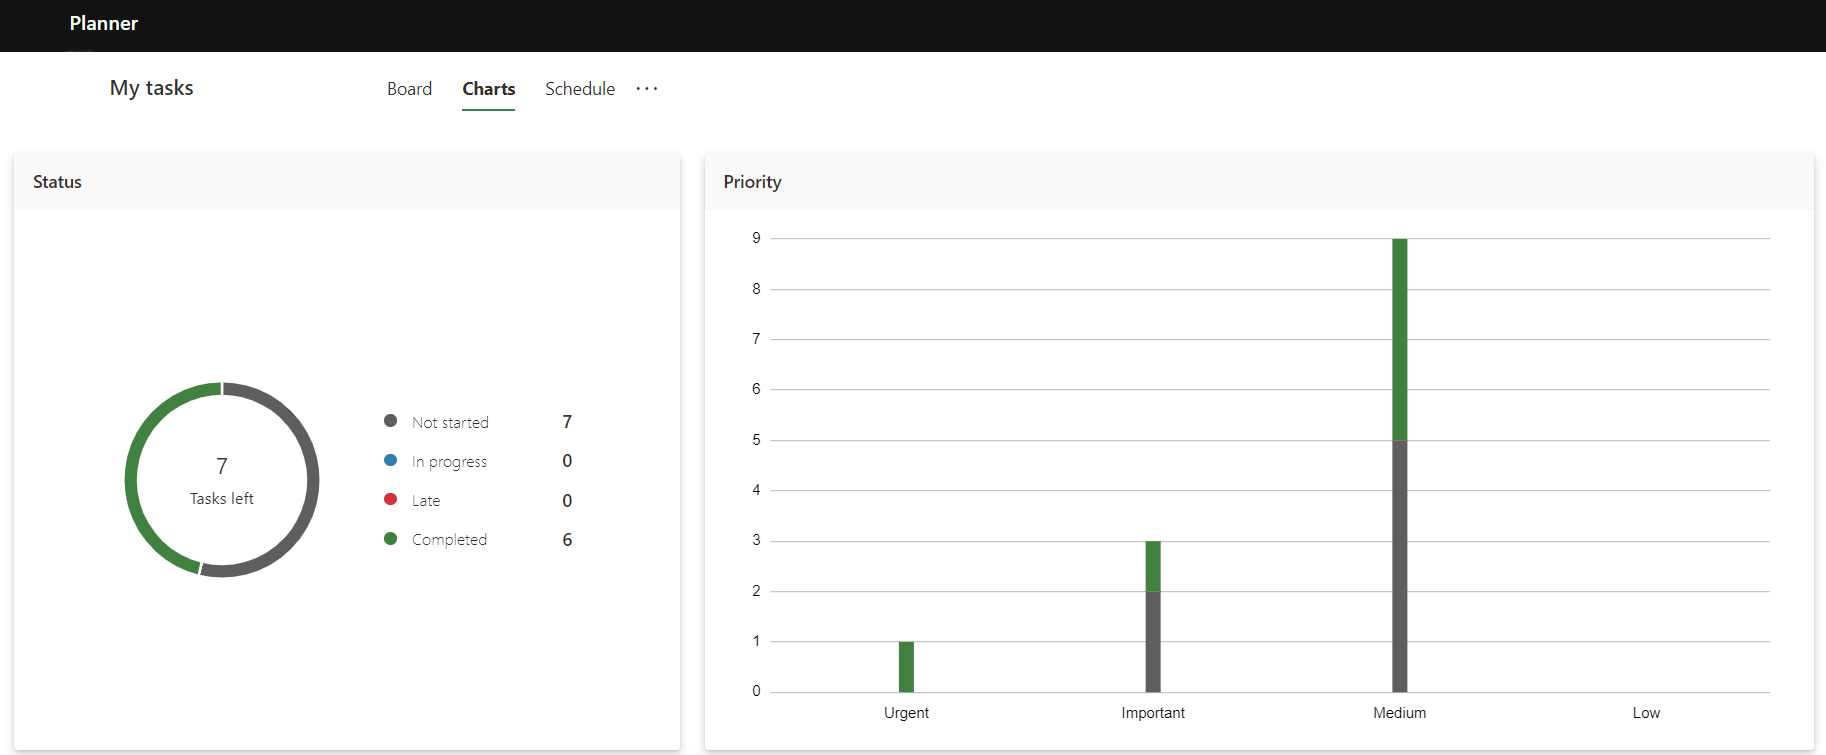Click the grey part of Medium bar

pos(1400,566)
